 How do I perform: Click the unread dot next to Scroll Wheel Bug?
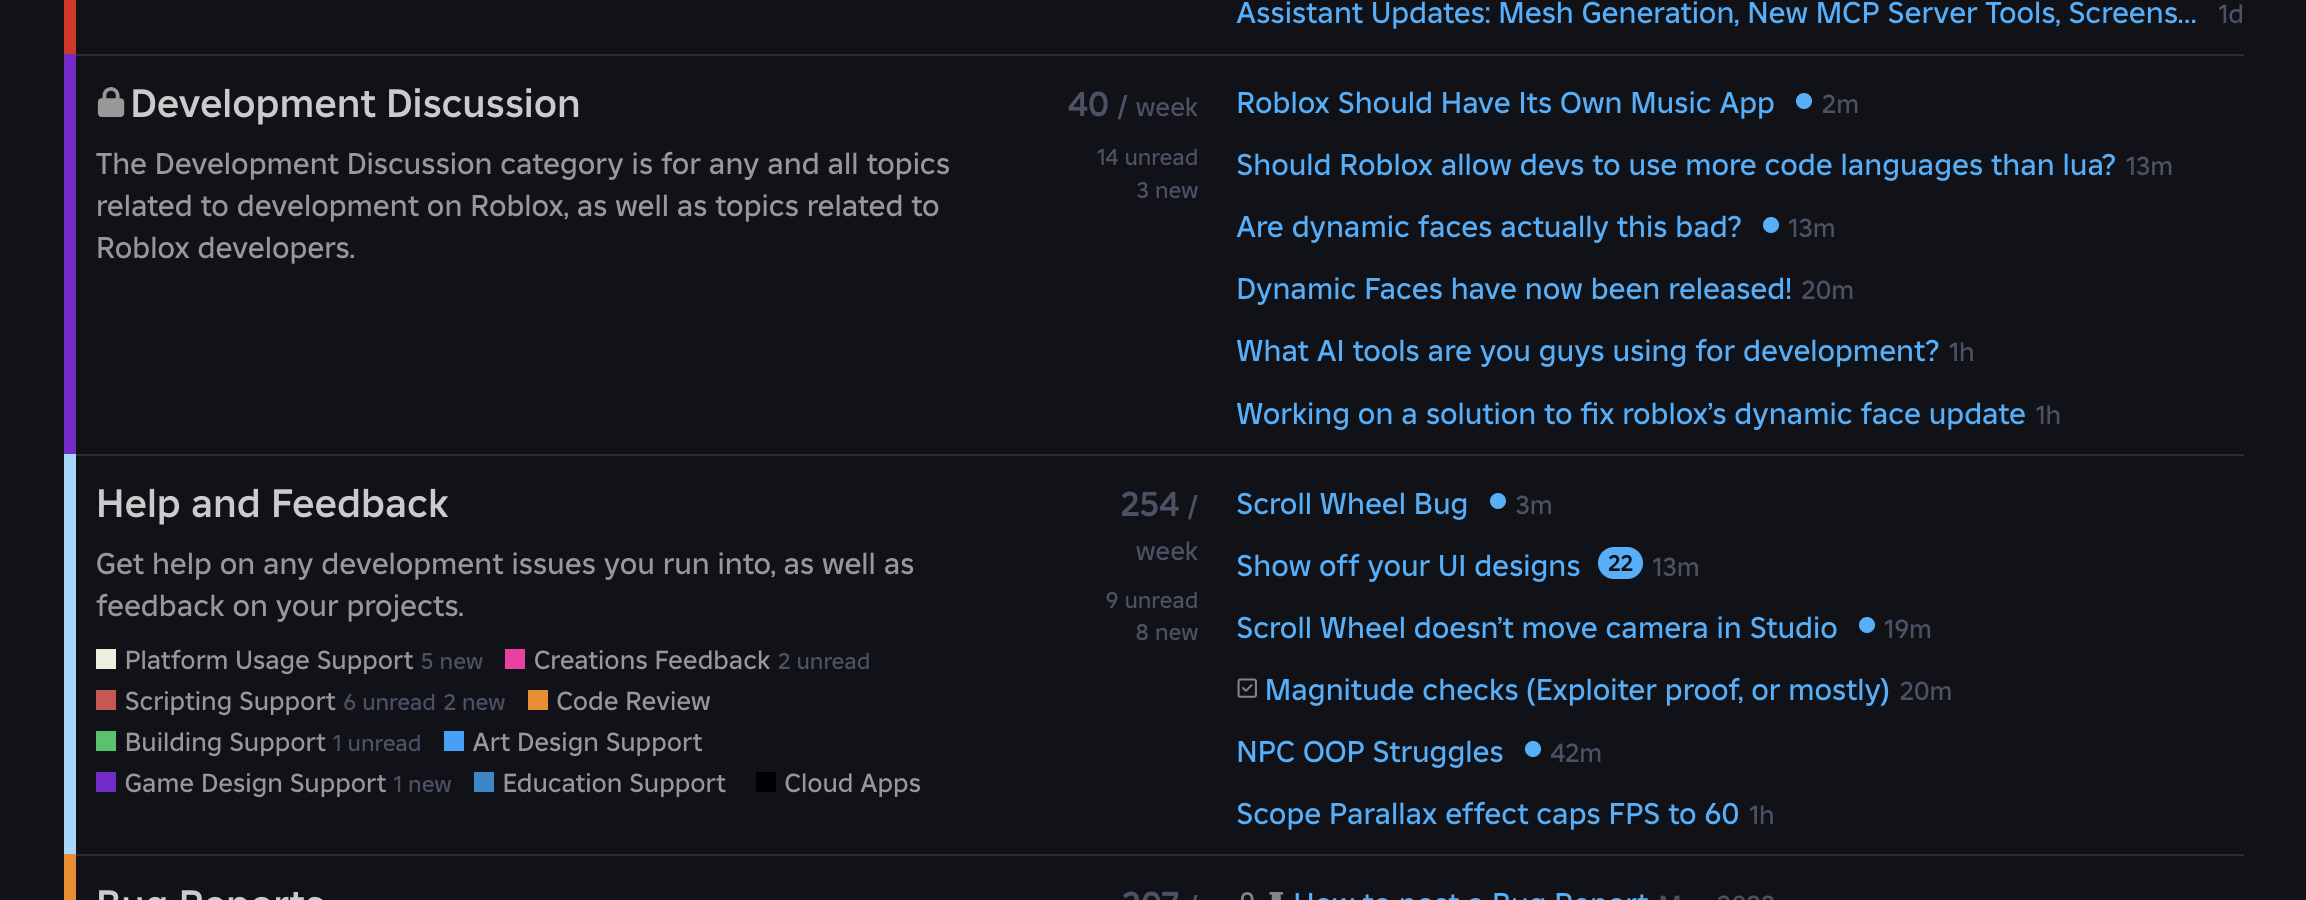[x=1498, y=502]
